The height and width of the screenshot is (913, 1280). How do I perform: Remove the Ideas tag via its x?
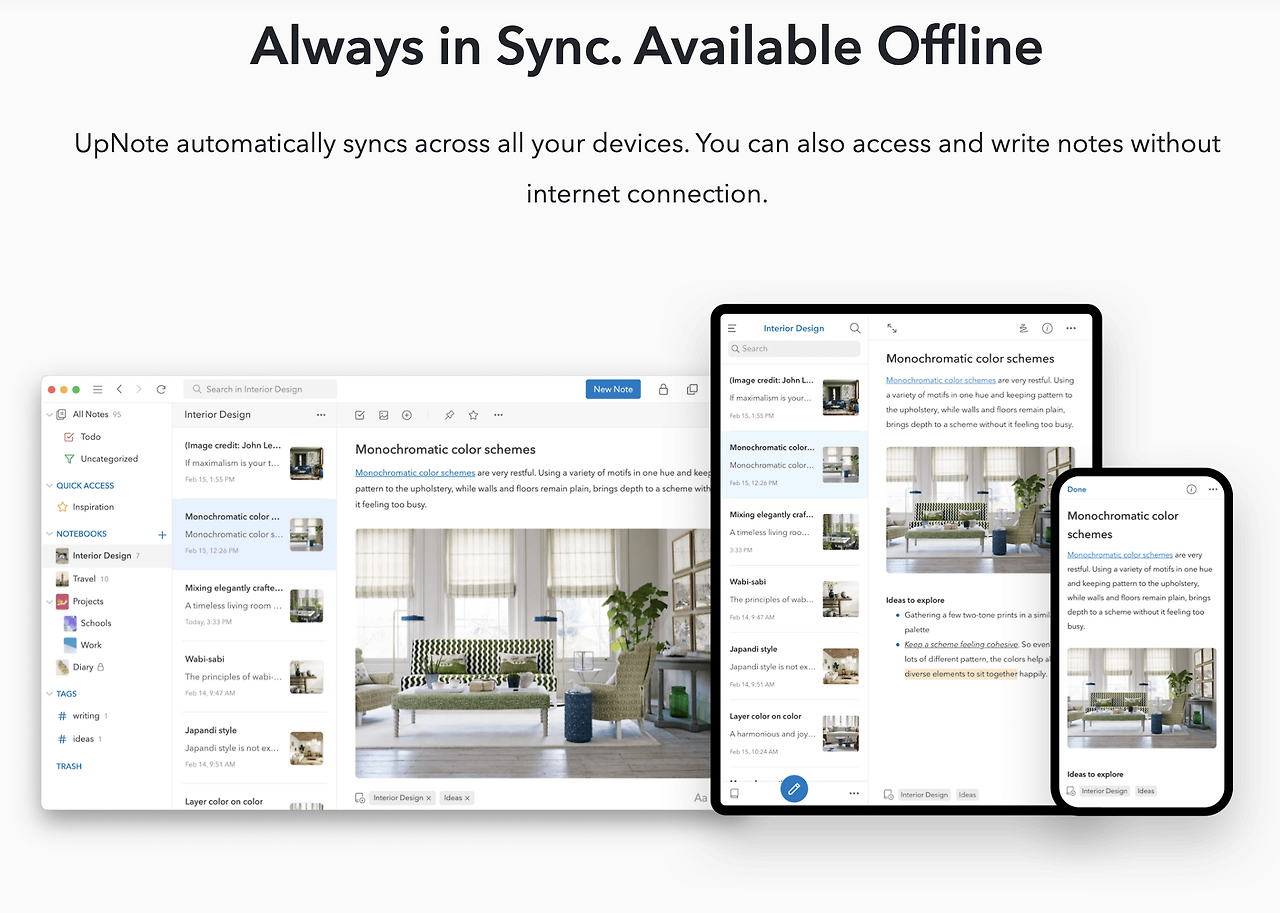[x=467, y=798]
